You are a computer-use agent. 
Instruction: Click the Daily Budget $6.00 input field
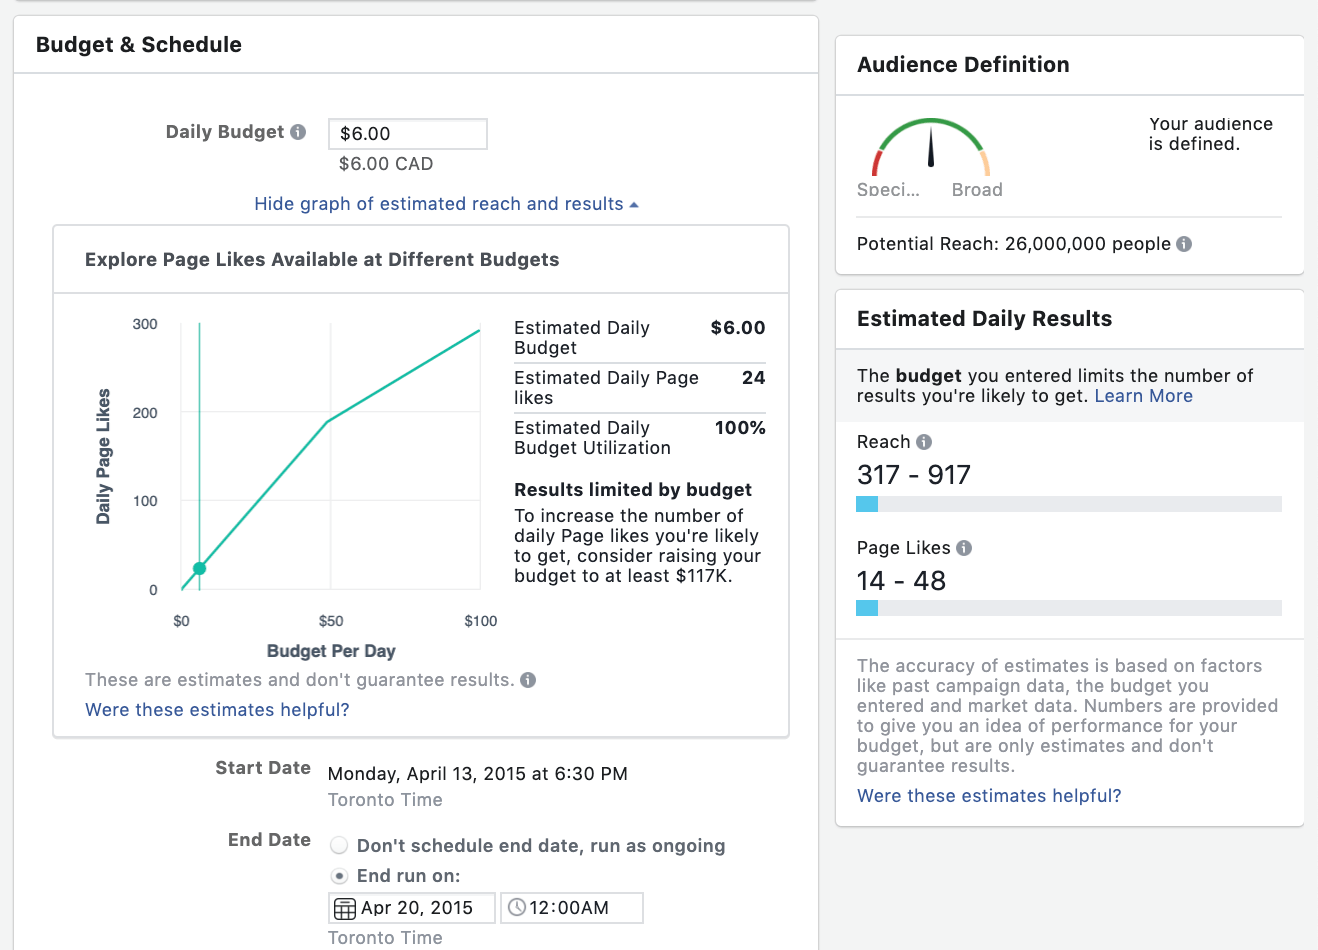click(x=407, y=134)
